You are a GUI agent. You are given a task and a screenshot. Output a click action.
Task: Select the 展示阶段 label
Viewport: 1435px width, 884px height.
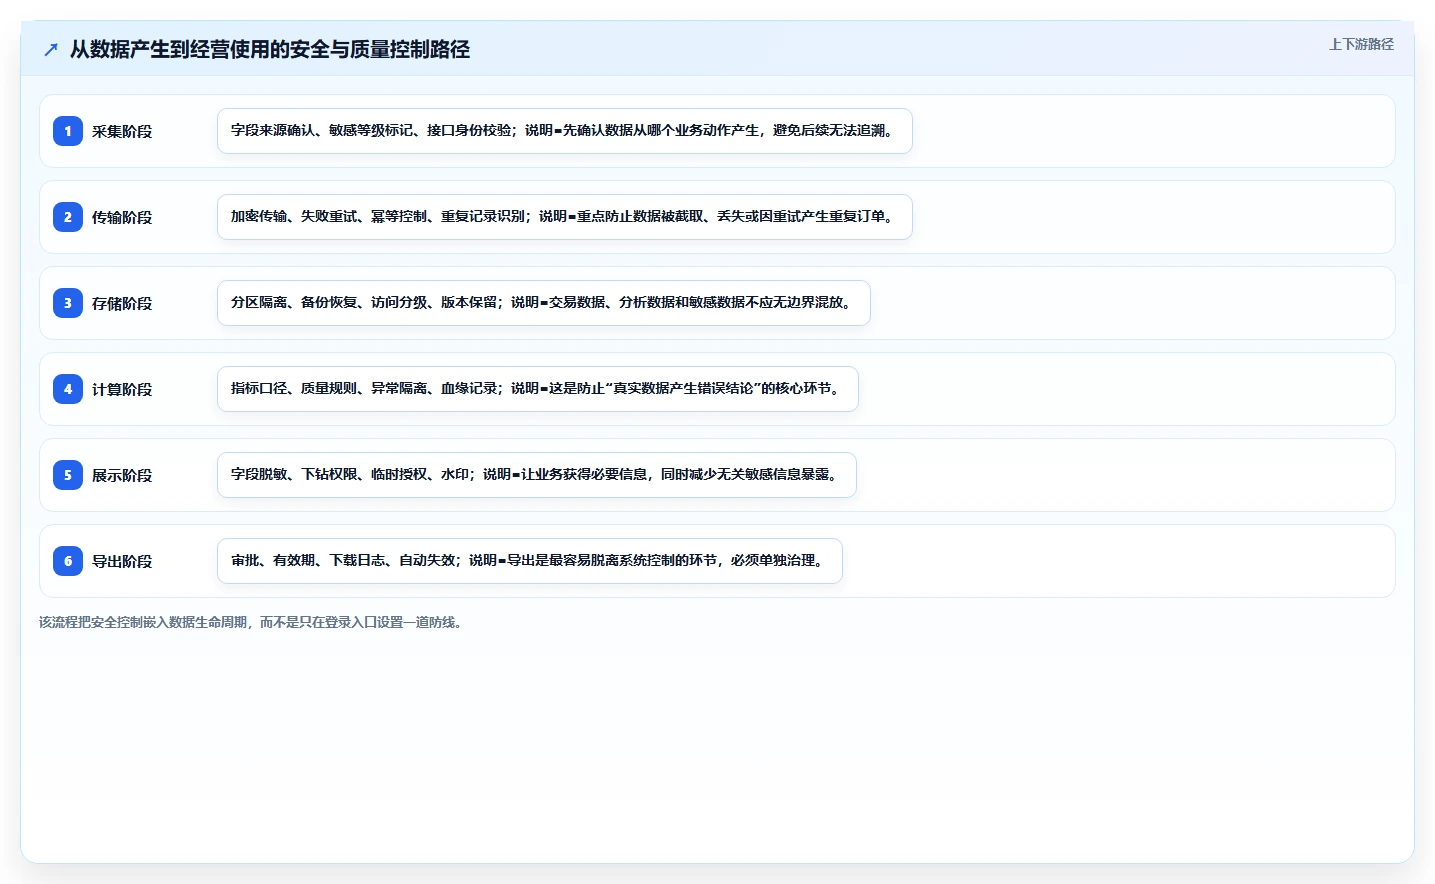pyautogui.click(x=122, y=475)
